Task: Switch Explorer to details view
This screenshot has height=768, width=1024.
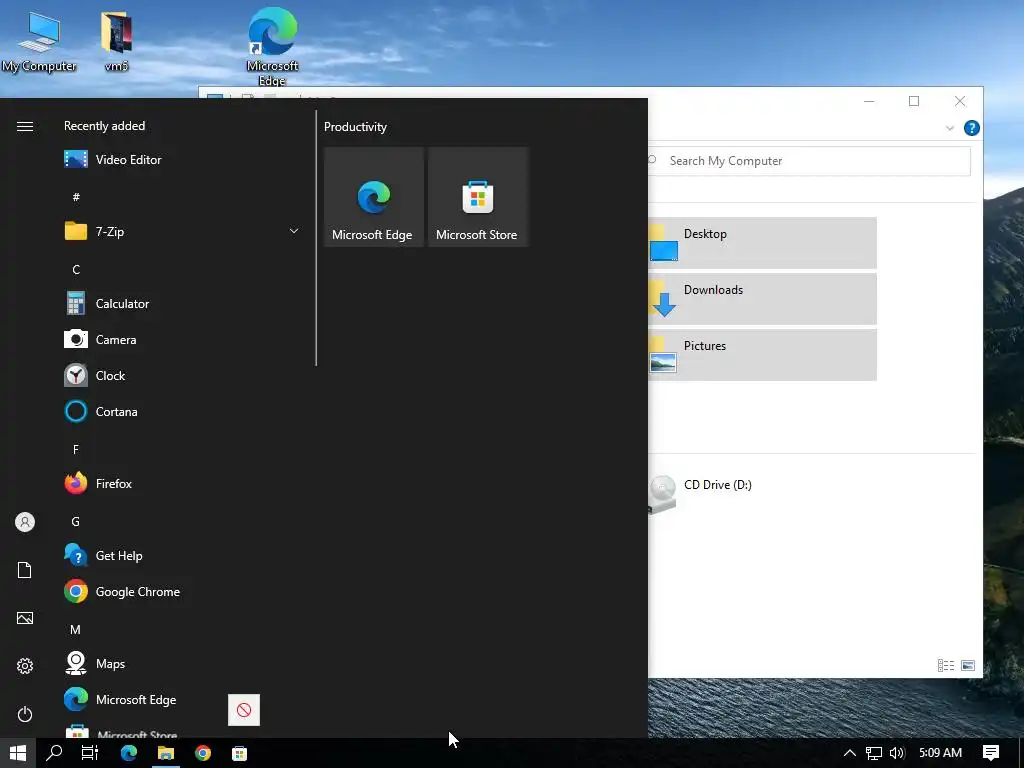Action: pos(946,665)
